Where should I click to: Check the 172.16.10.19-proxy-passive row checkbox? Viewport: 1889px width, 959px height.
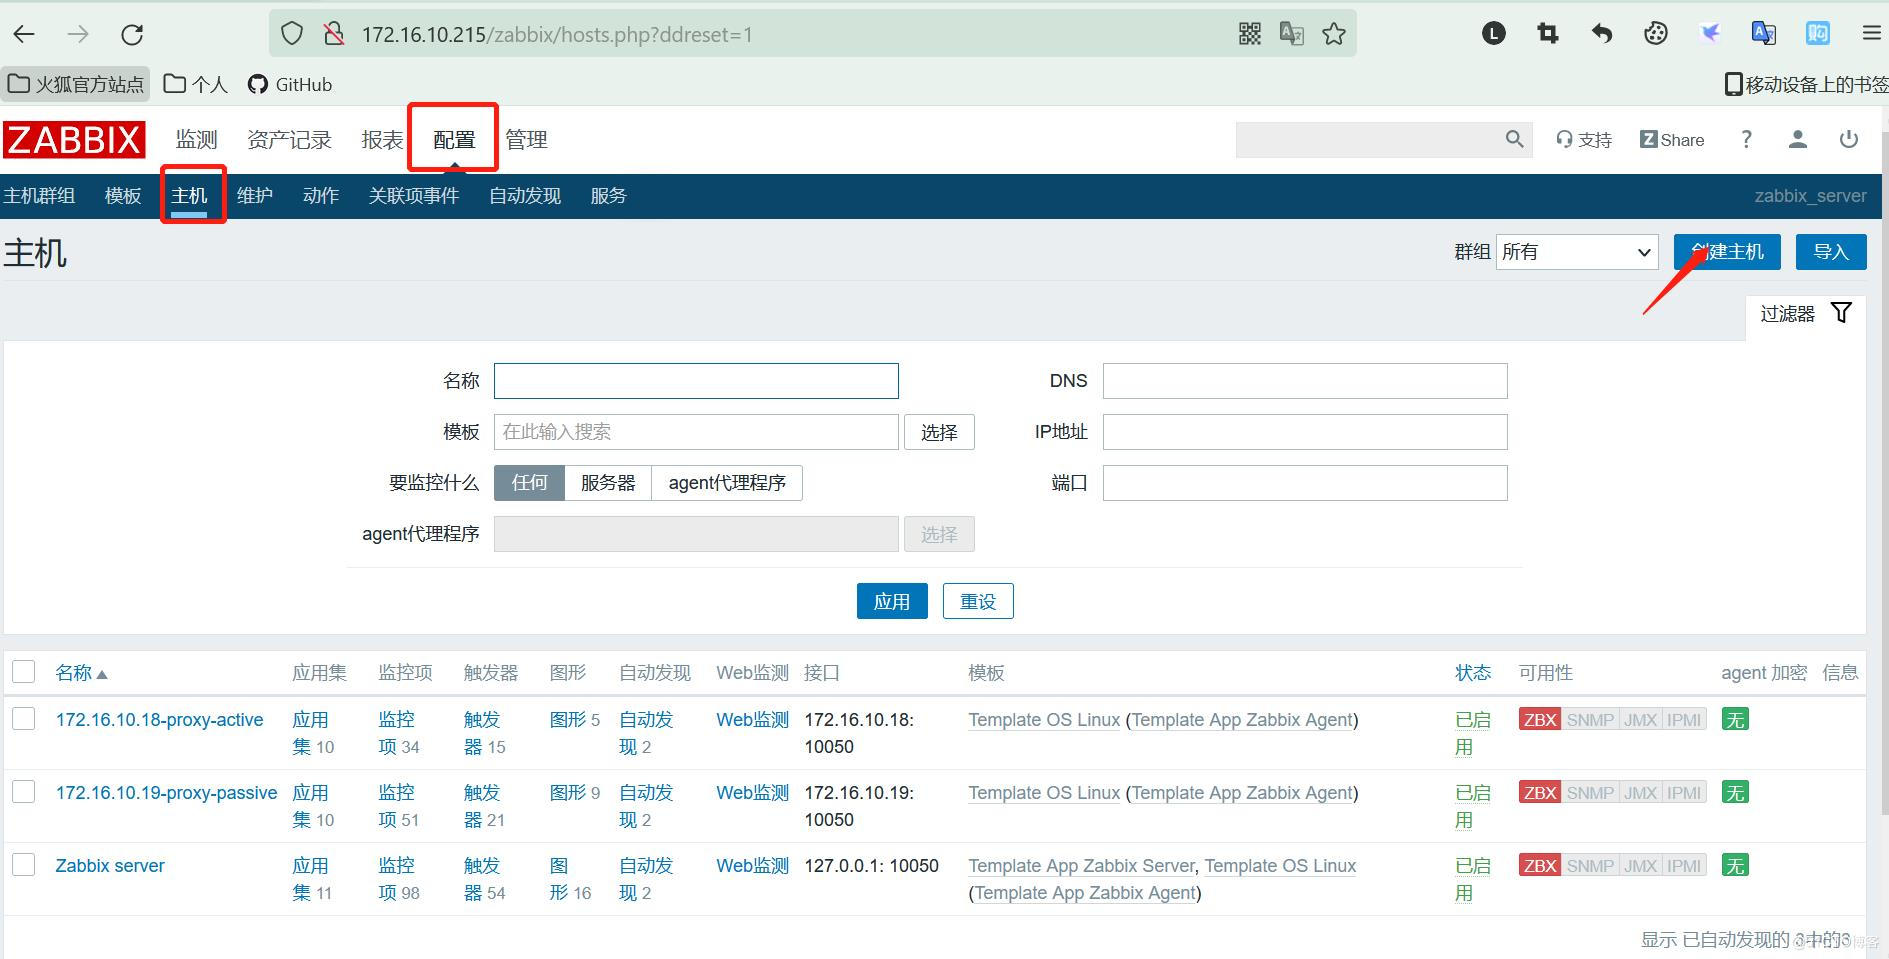click(x=24, y=792)
